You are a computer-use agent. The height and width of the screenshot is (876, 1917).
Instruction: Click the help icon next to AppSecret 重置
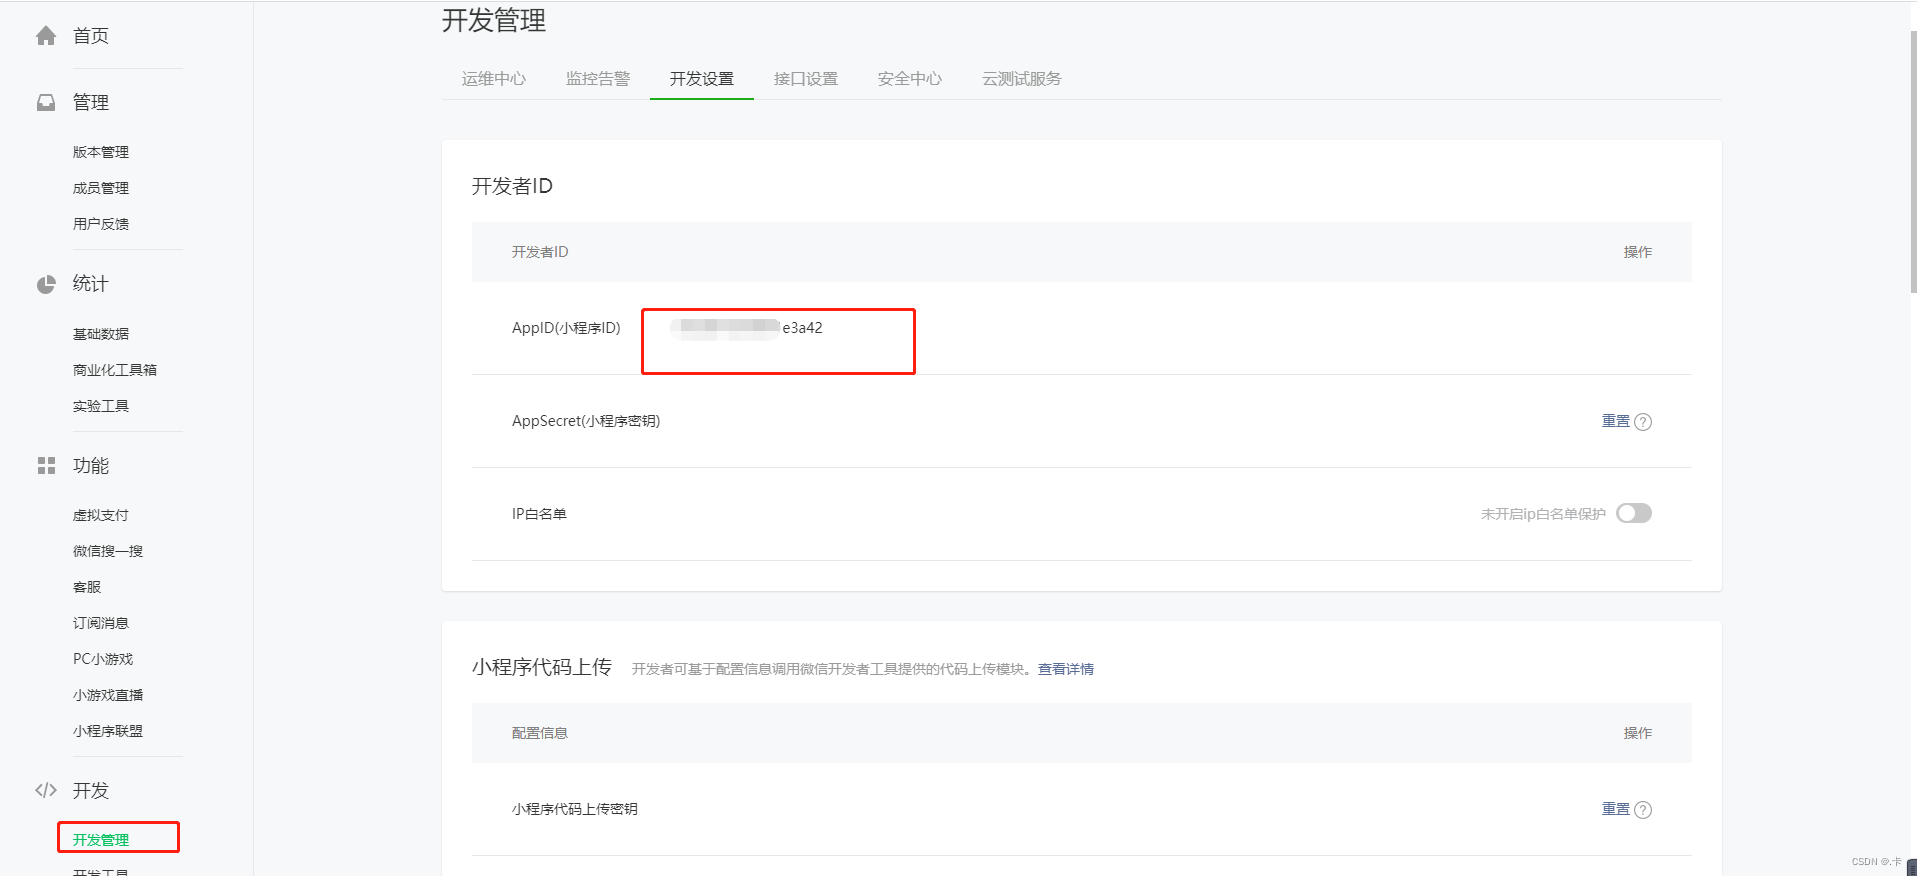(1643, 422)
